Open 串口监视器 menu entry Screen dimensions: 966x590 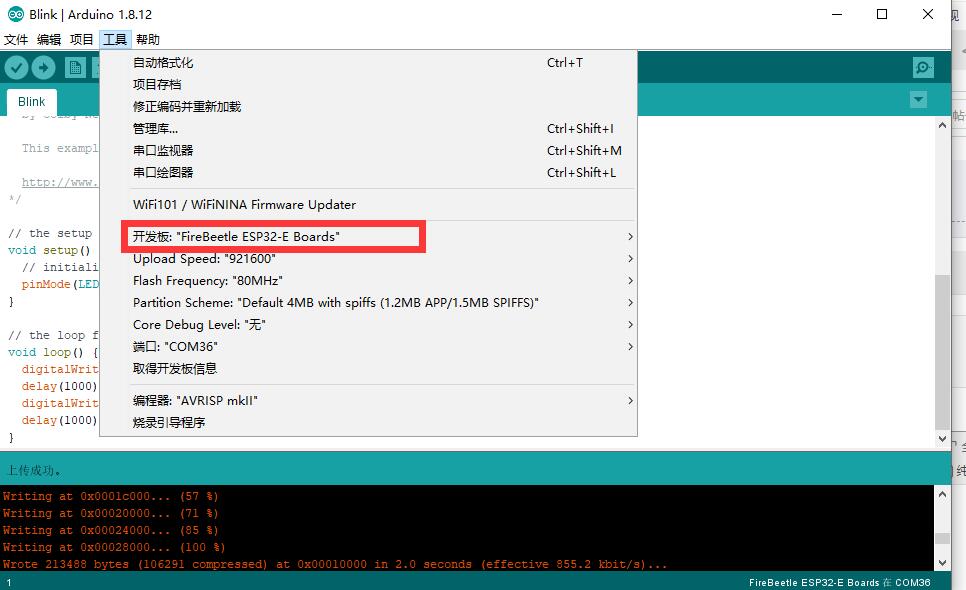click(368, 150)
